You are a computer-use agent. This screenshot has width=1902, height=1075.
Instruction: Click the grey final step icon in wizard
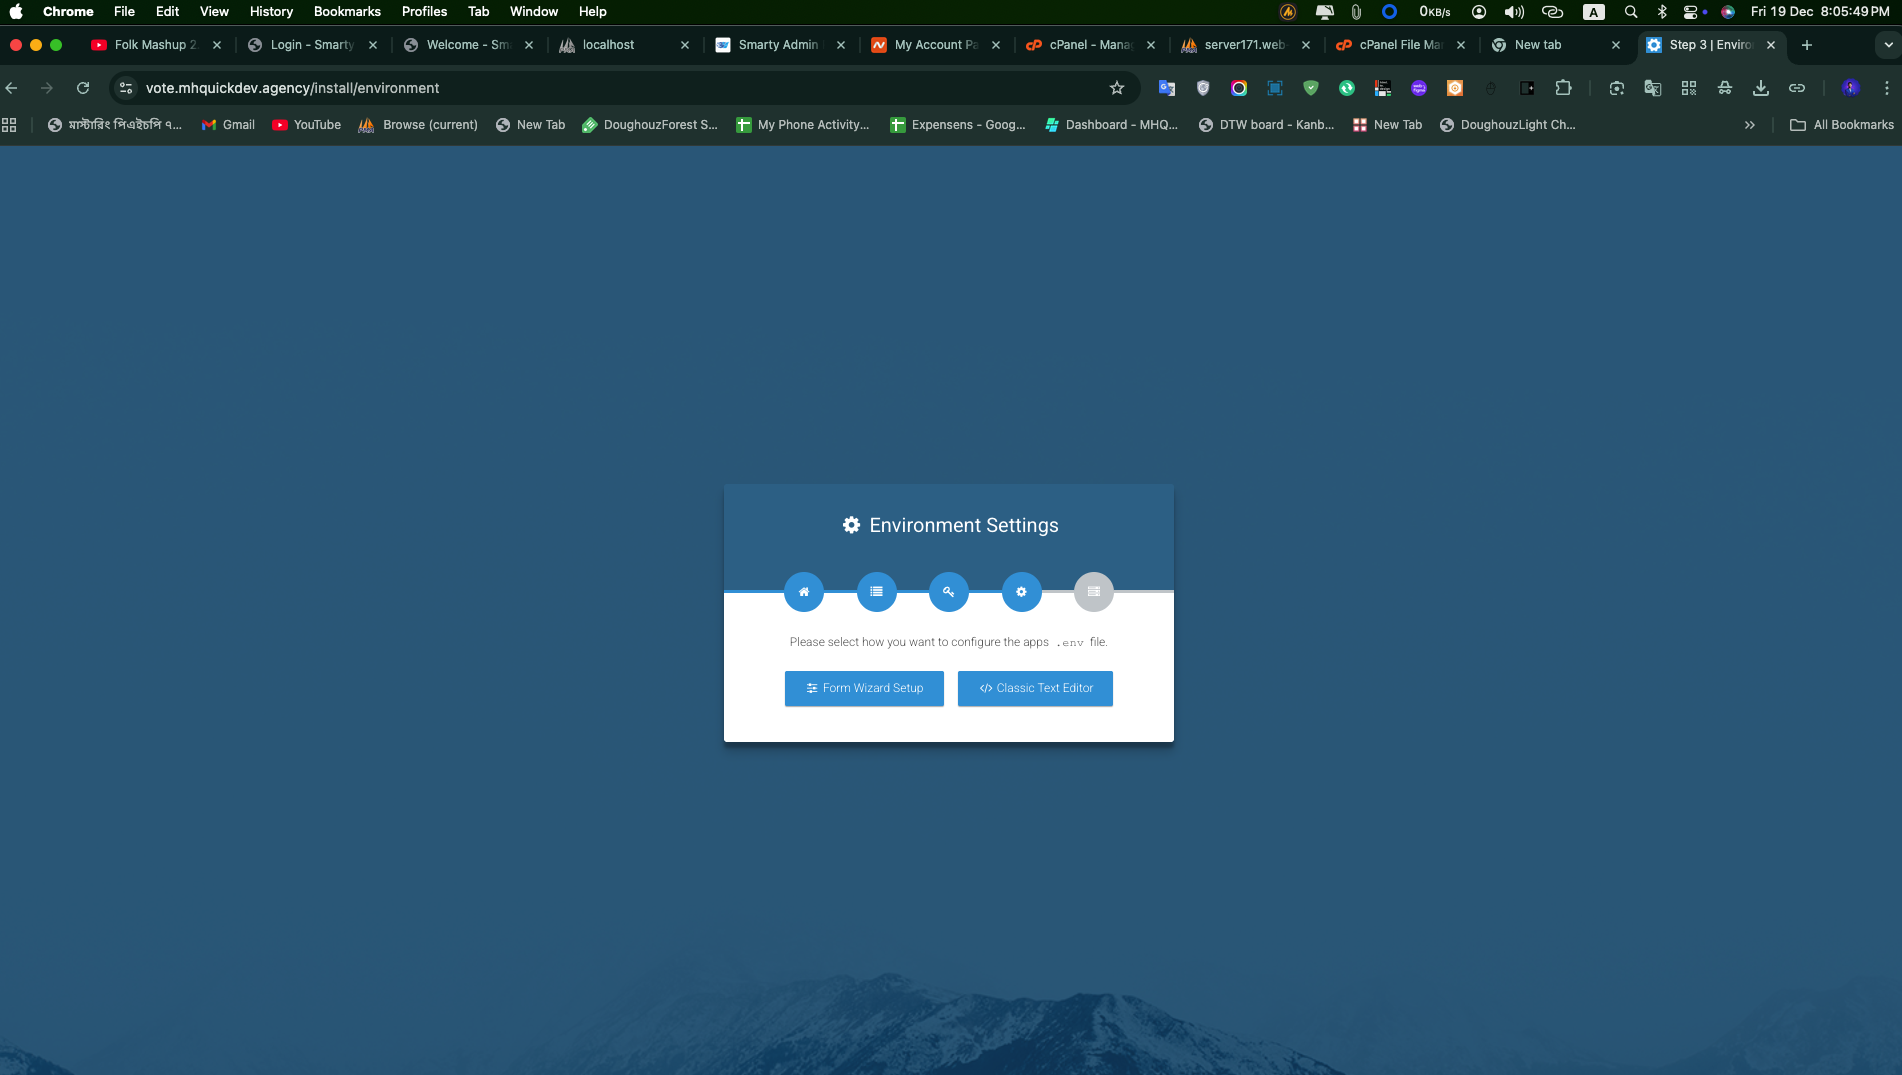click(1093, 592)
